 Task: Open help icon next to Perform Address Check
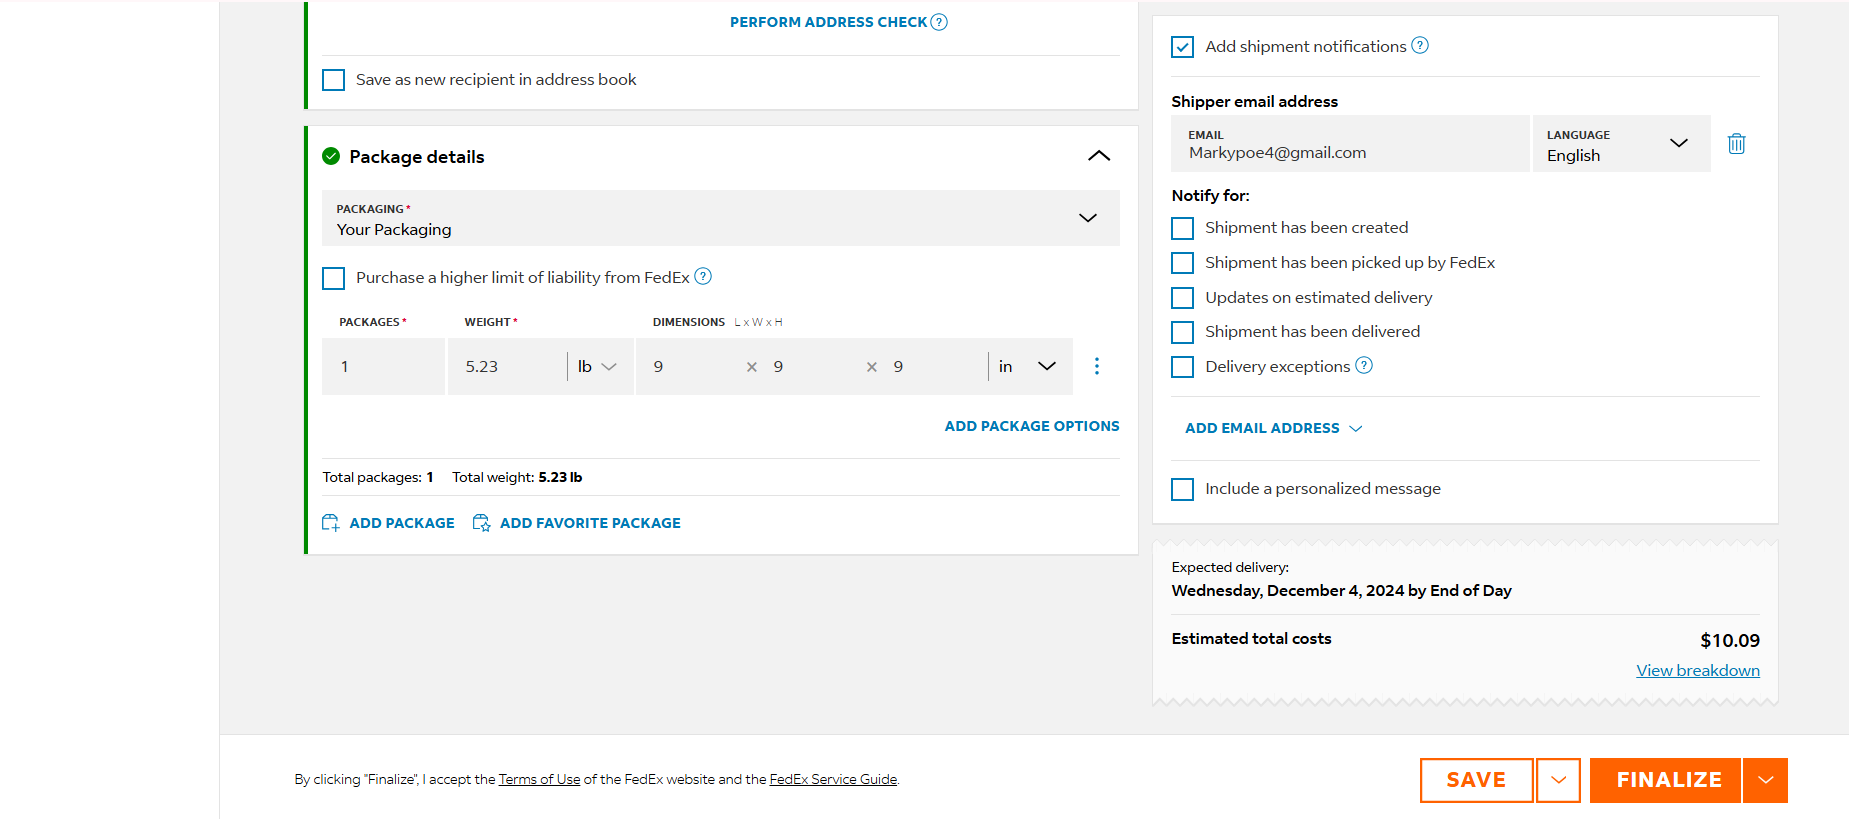click(x=939, y=22)
